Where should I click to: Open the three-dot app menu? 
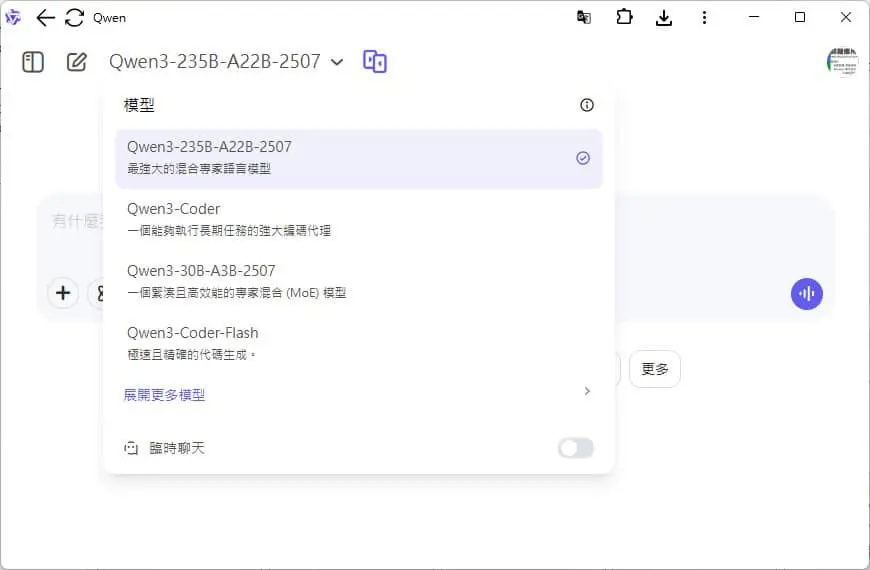[704, 18]
